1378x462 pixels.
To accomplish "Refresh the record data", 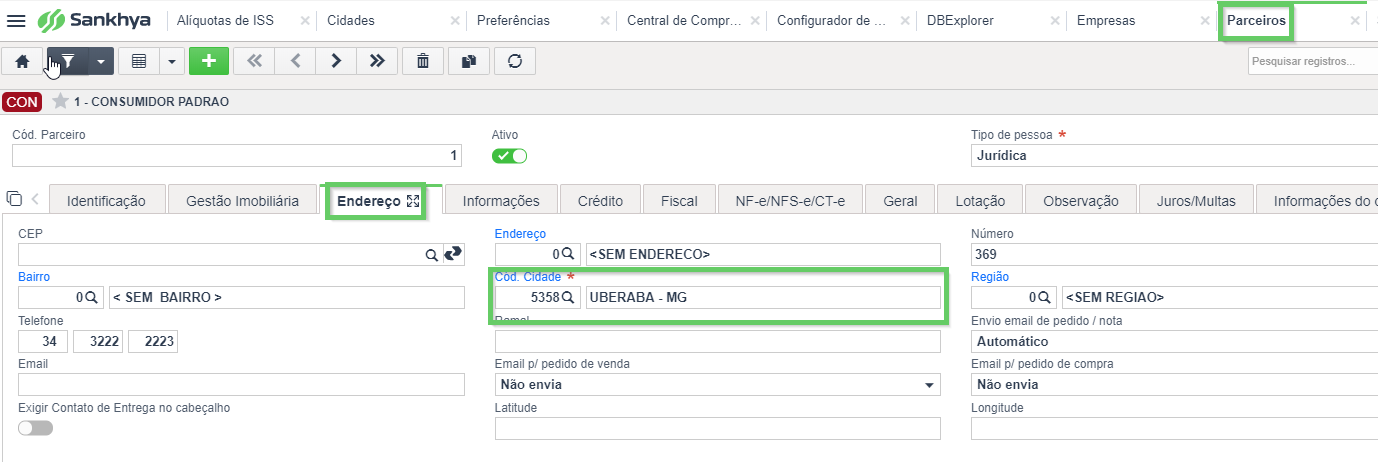I will (515, 61).
